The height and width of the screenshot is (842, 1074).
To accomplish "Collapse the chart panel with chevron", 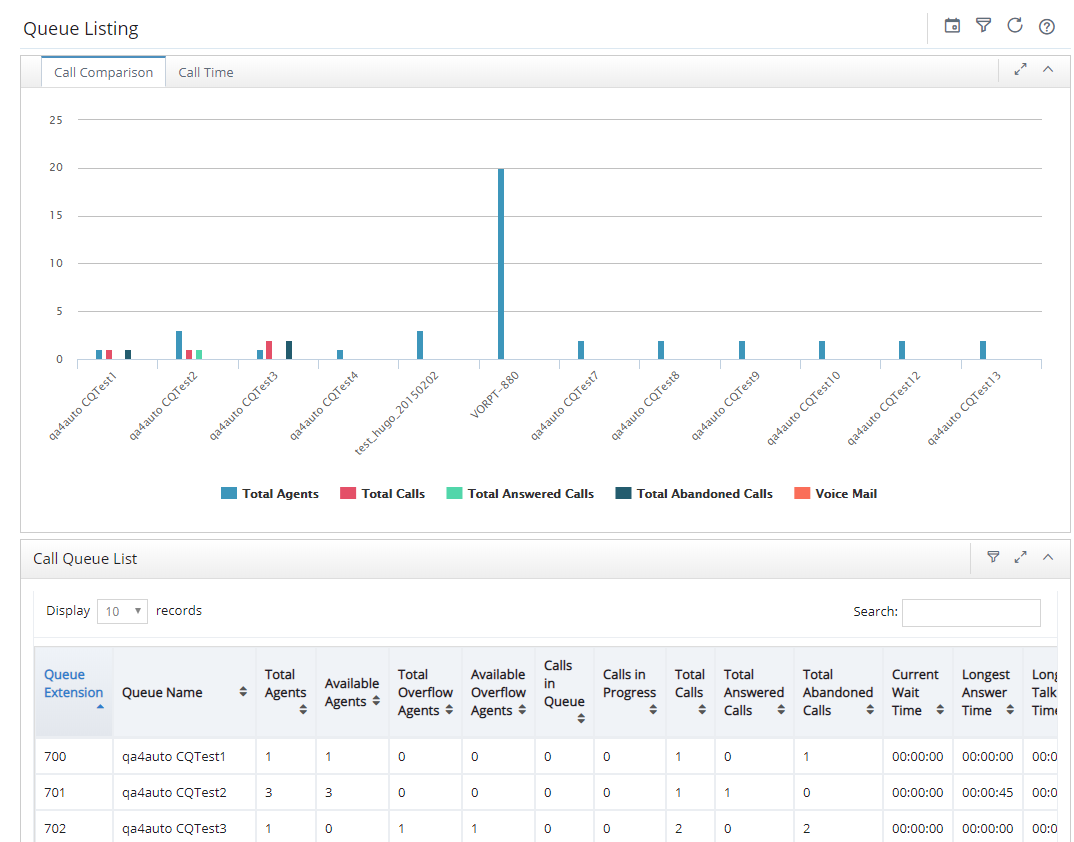I will (1048, 69).
